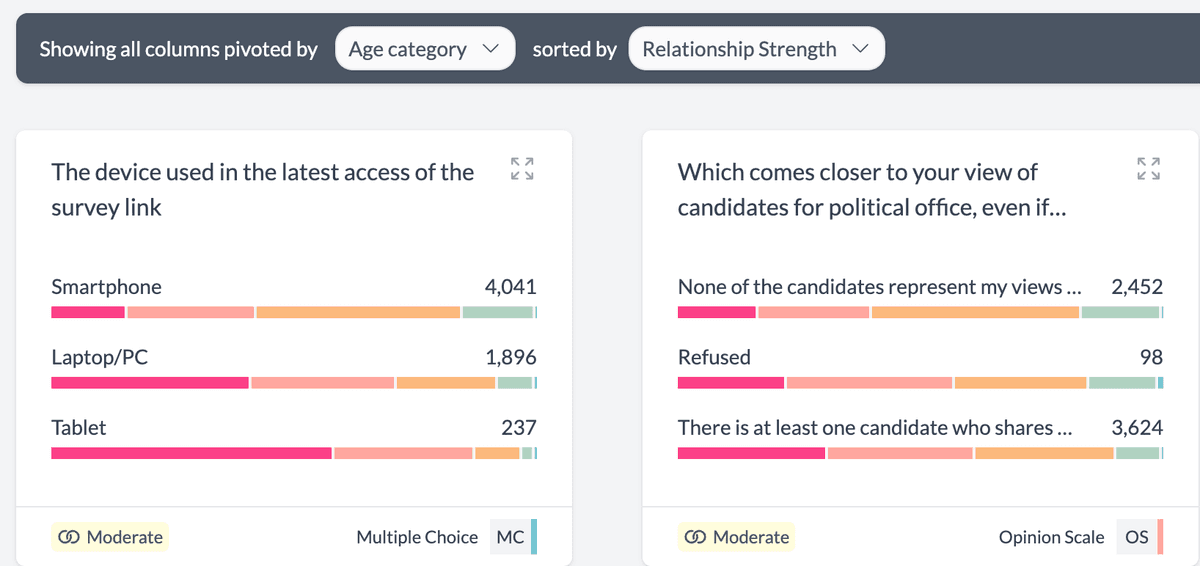Click the link icon in left Moderate badge
1200x566 pixels.
pyautogui.click(x=69, y=538)
